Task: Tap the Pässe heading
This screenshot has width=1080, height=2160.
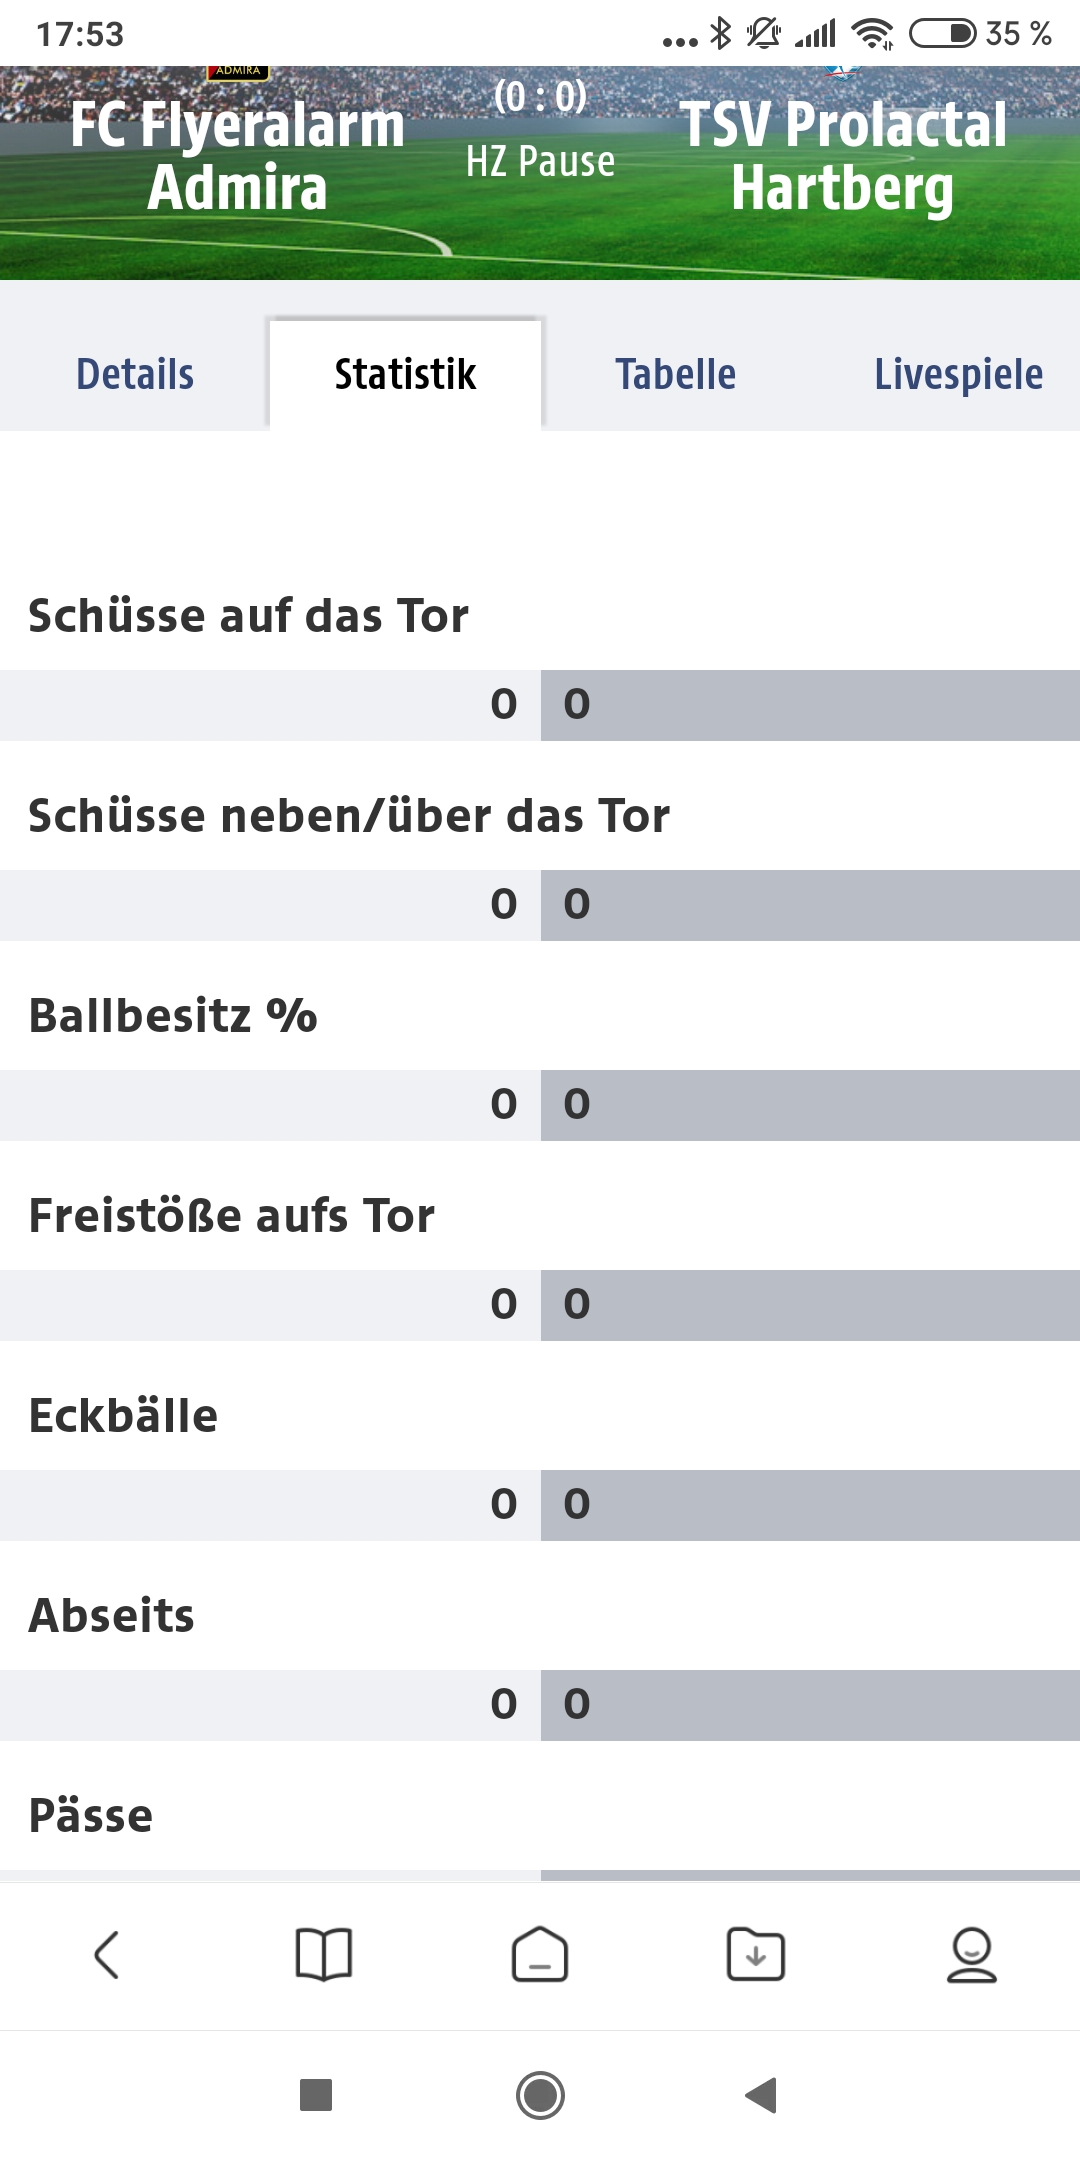Action: [91, 1816]
